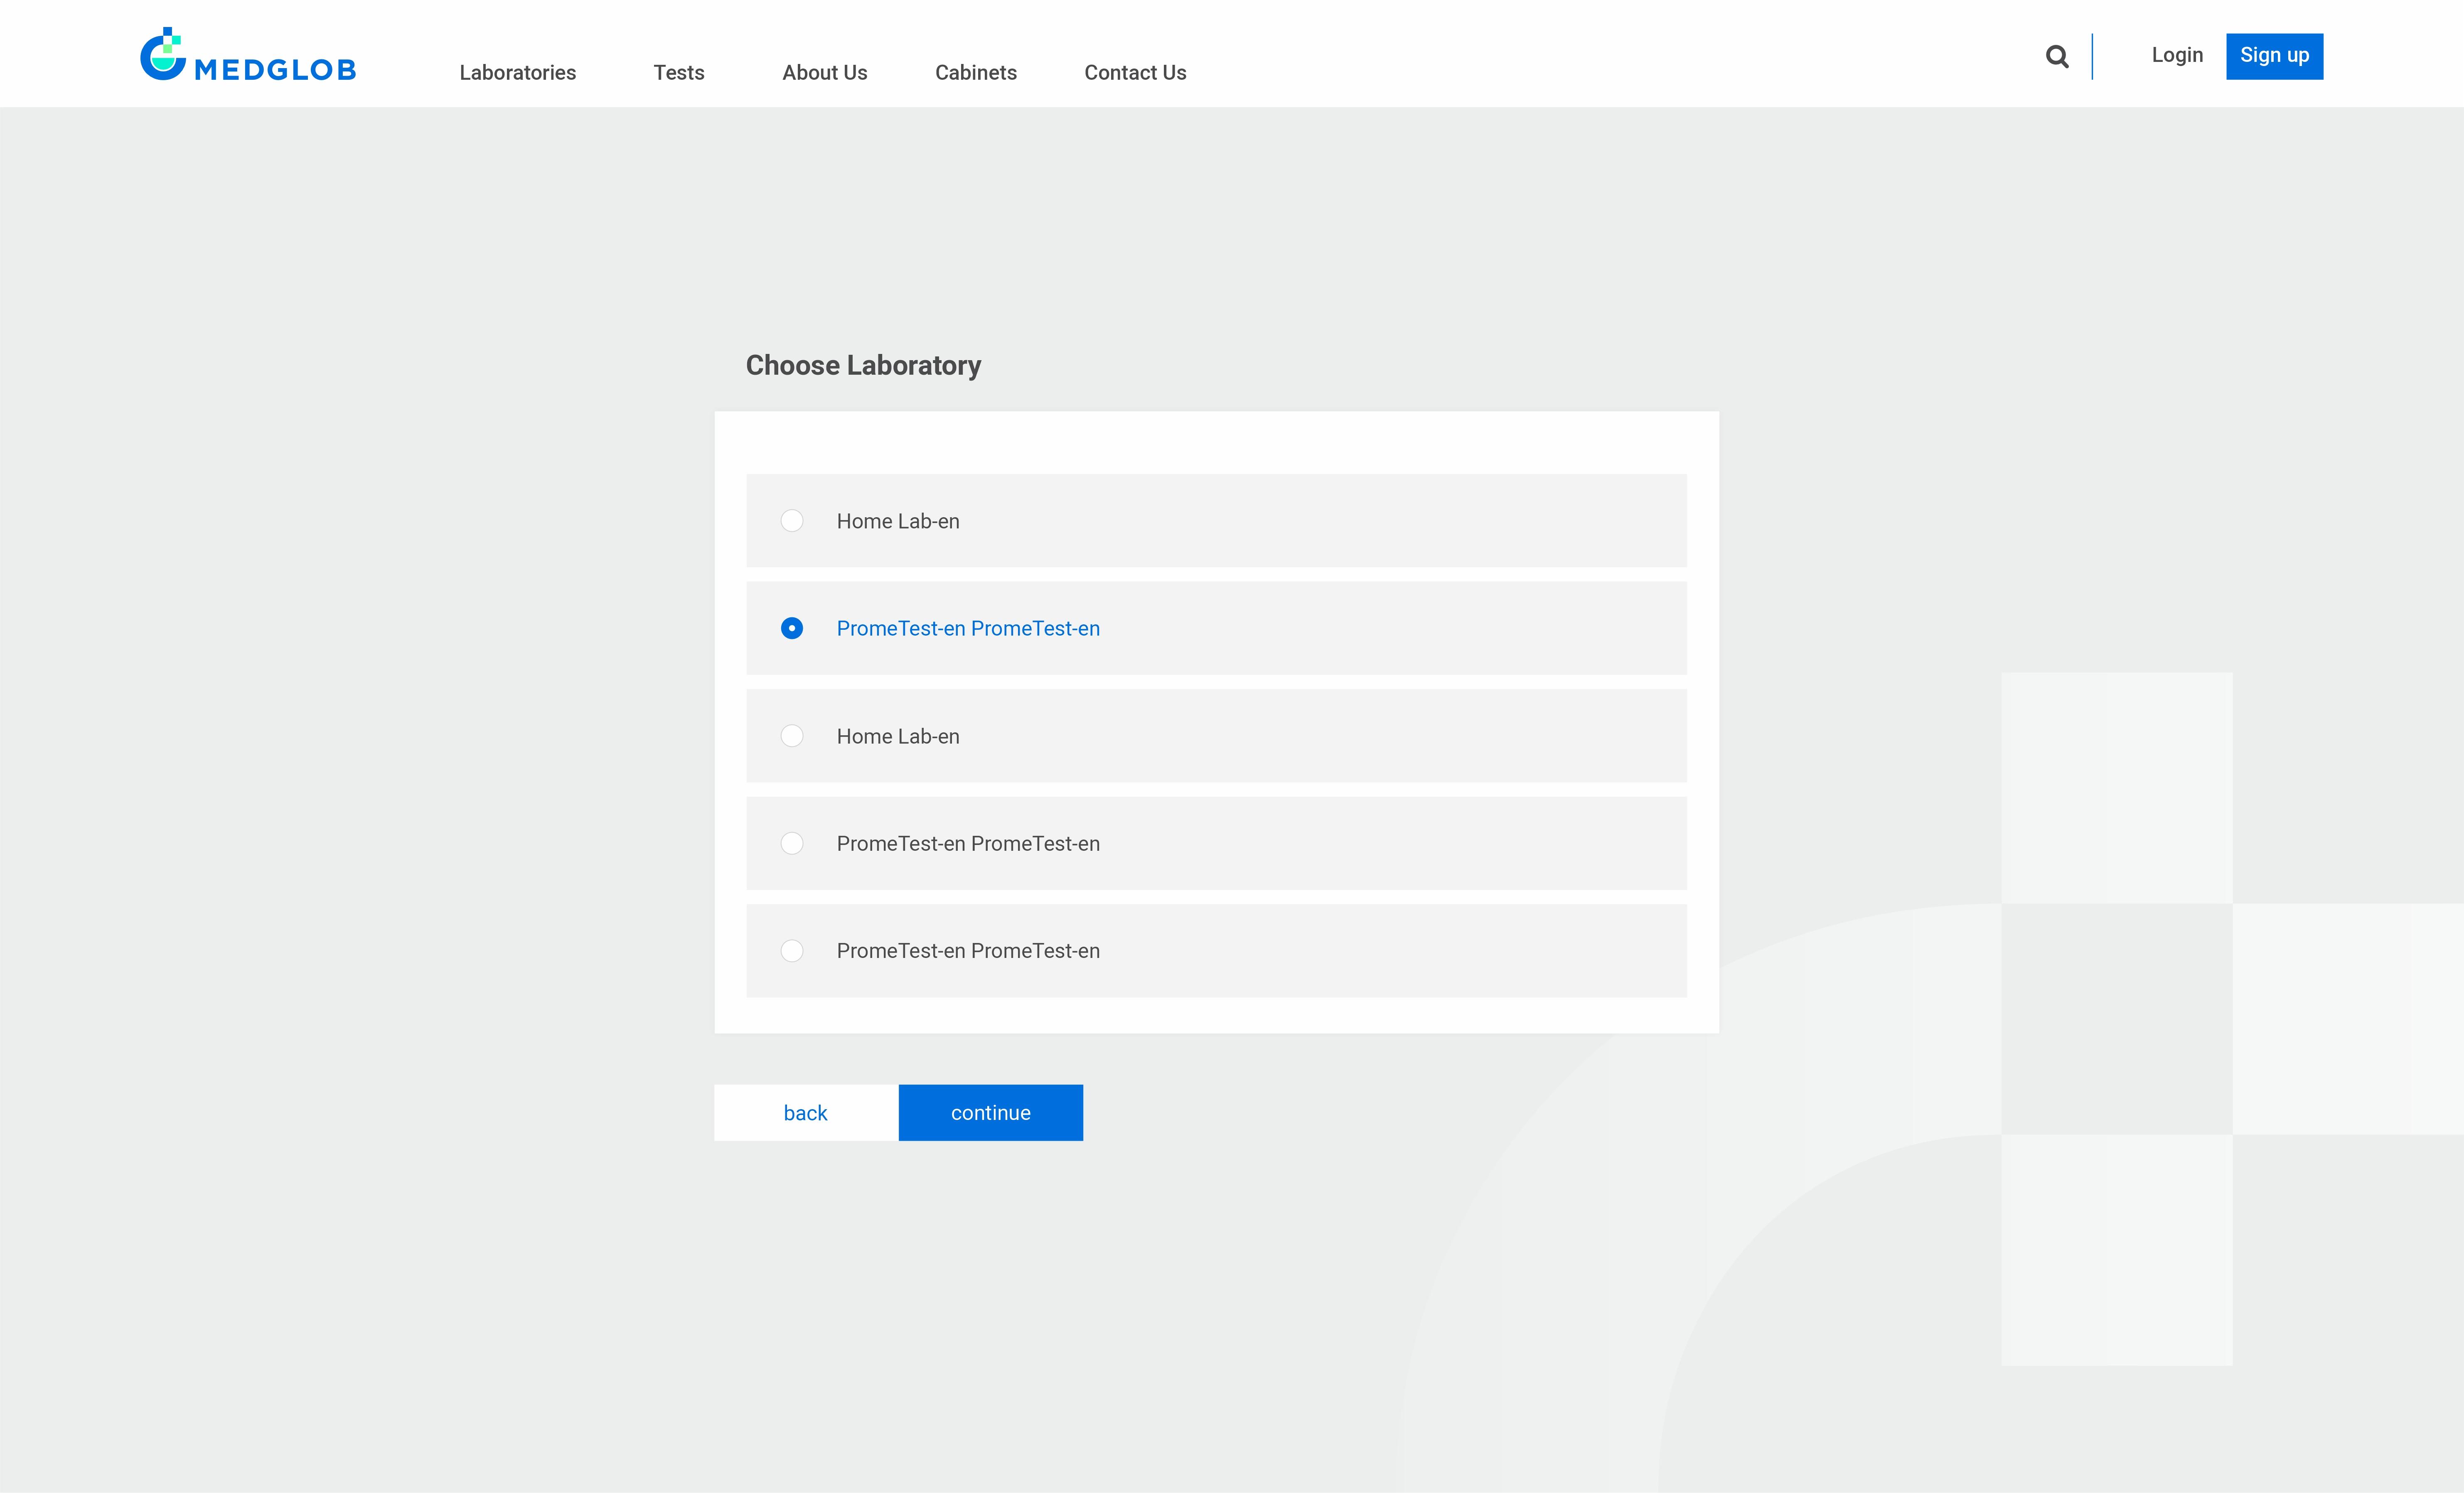Click the selected PromeTest-en radio button
The image size is (2464, 1493).
pos(791,628)
